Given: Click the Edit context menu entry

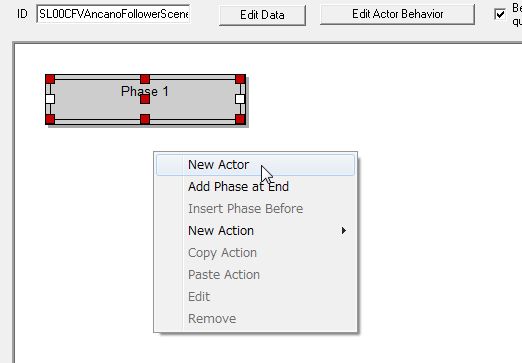Looking at the screenshot, I should coord(255,297).
